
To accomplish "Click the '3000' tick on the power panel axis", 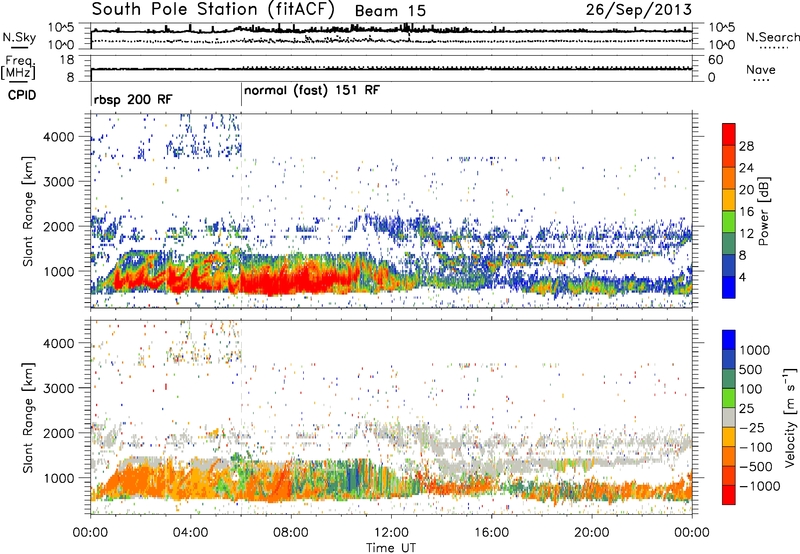I will click(x=58, y=182).
